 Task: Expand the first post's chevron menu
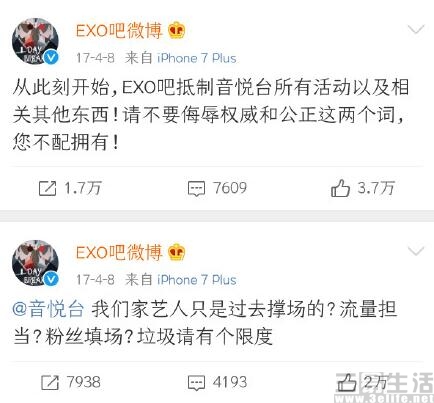point(416,30)
